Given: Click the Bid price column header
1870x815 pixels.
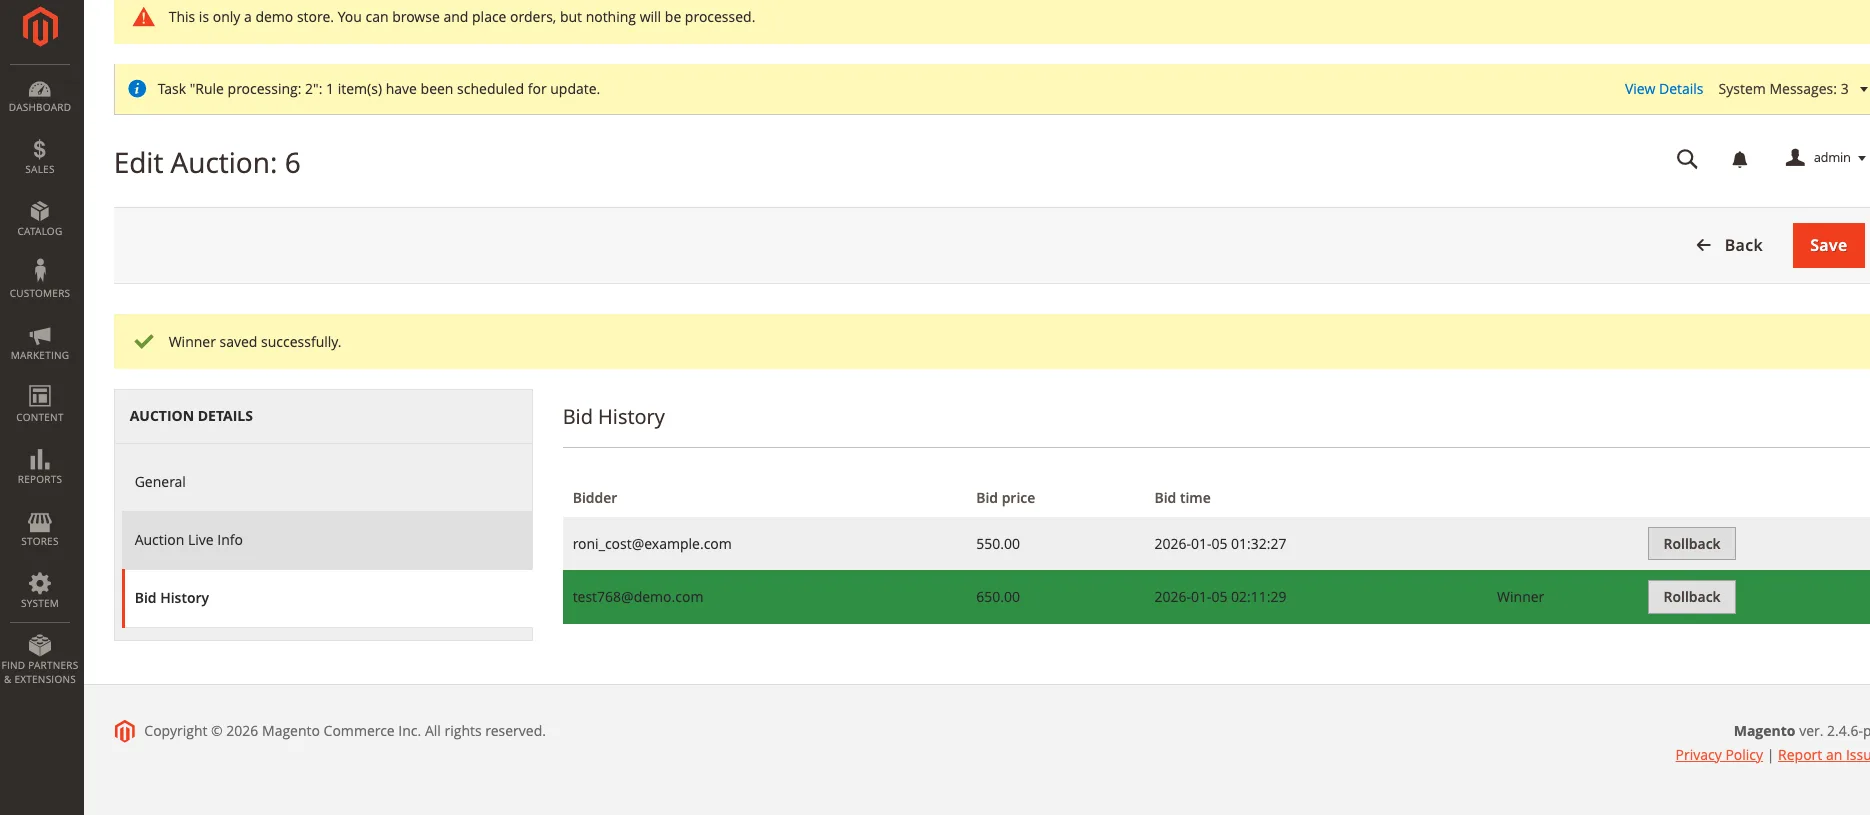Looking at the screenshot, I should coord(1005,498).
